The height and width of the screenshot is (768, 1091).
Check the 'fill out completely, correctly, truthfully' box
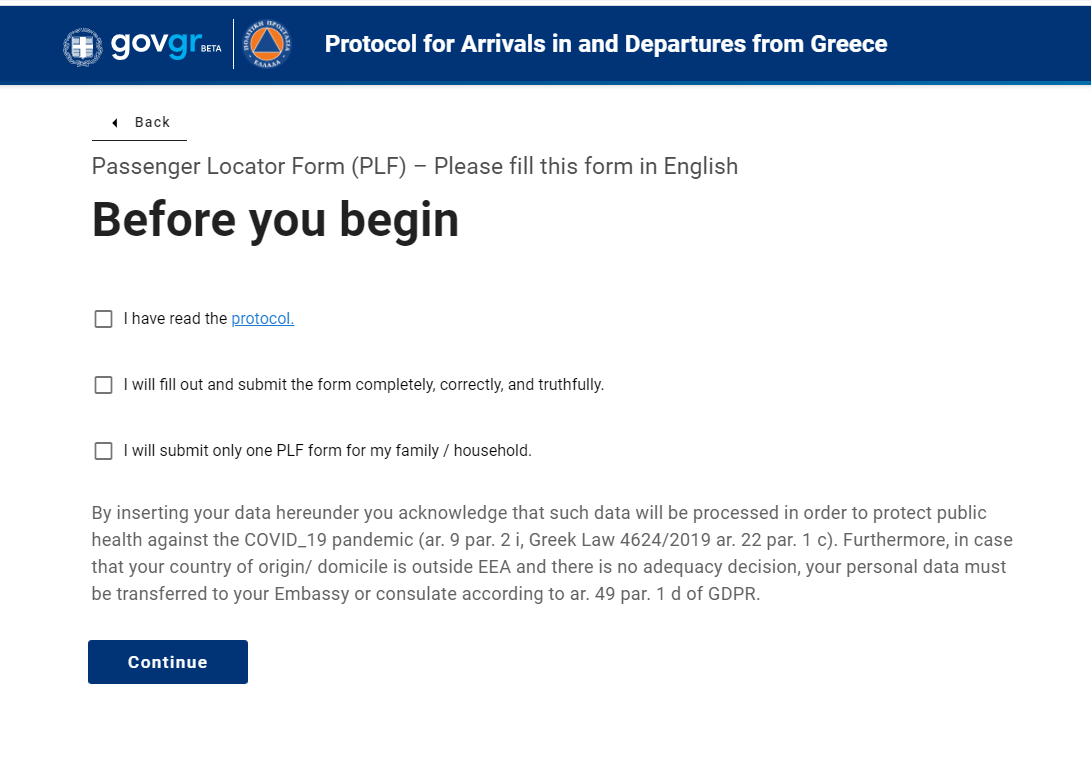pos(103,385)
